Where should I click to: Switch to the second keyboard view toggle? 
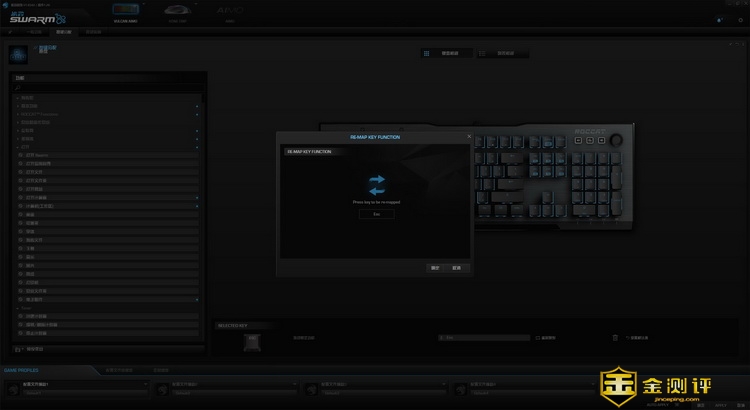[497, 52]
